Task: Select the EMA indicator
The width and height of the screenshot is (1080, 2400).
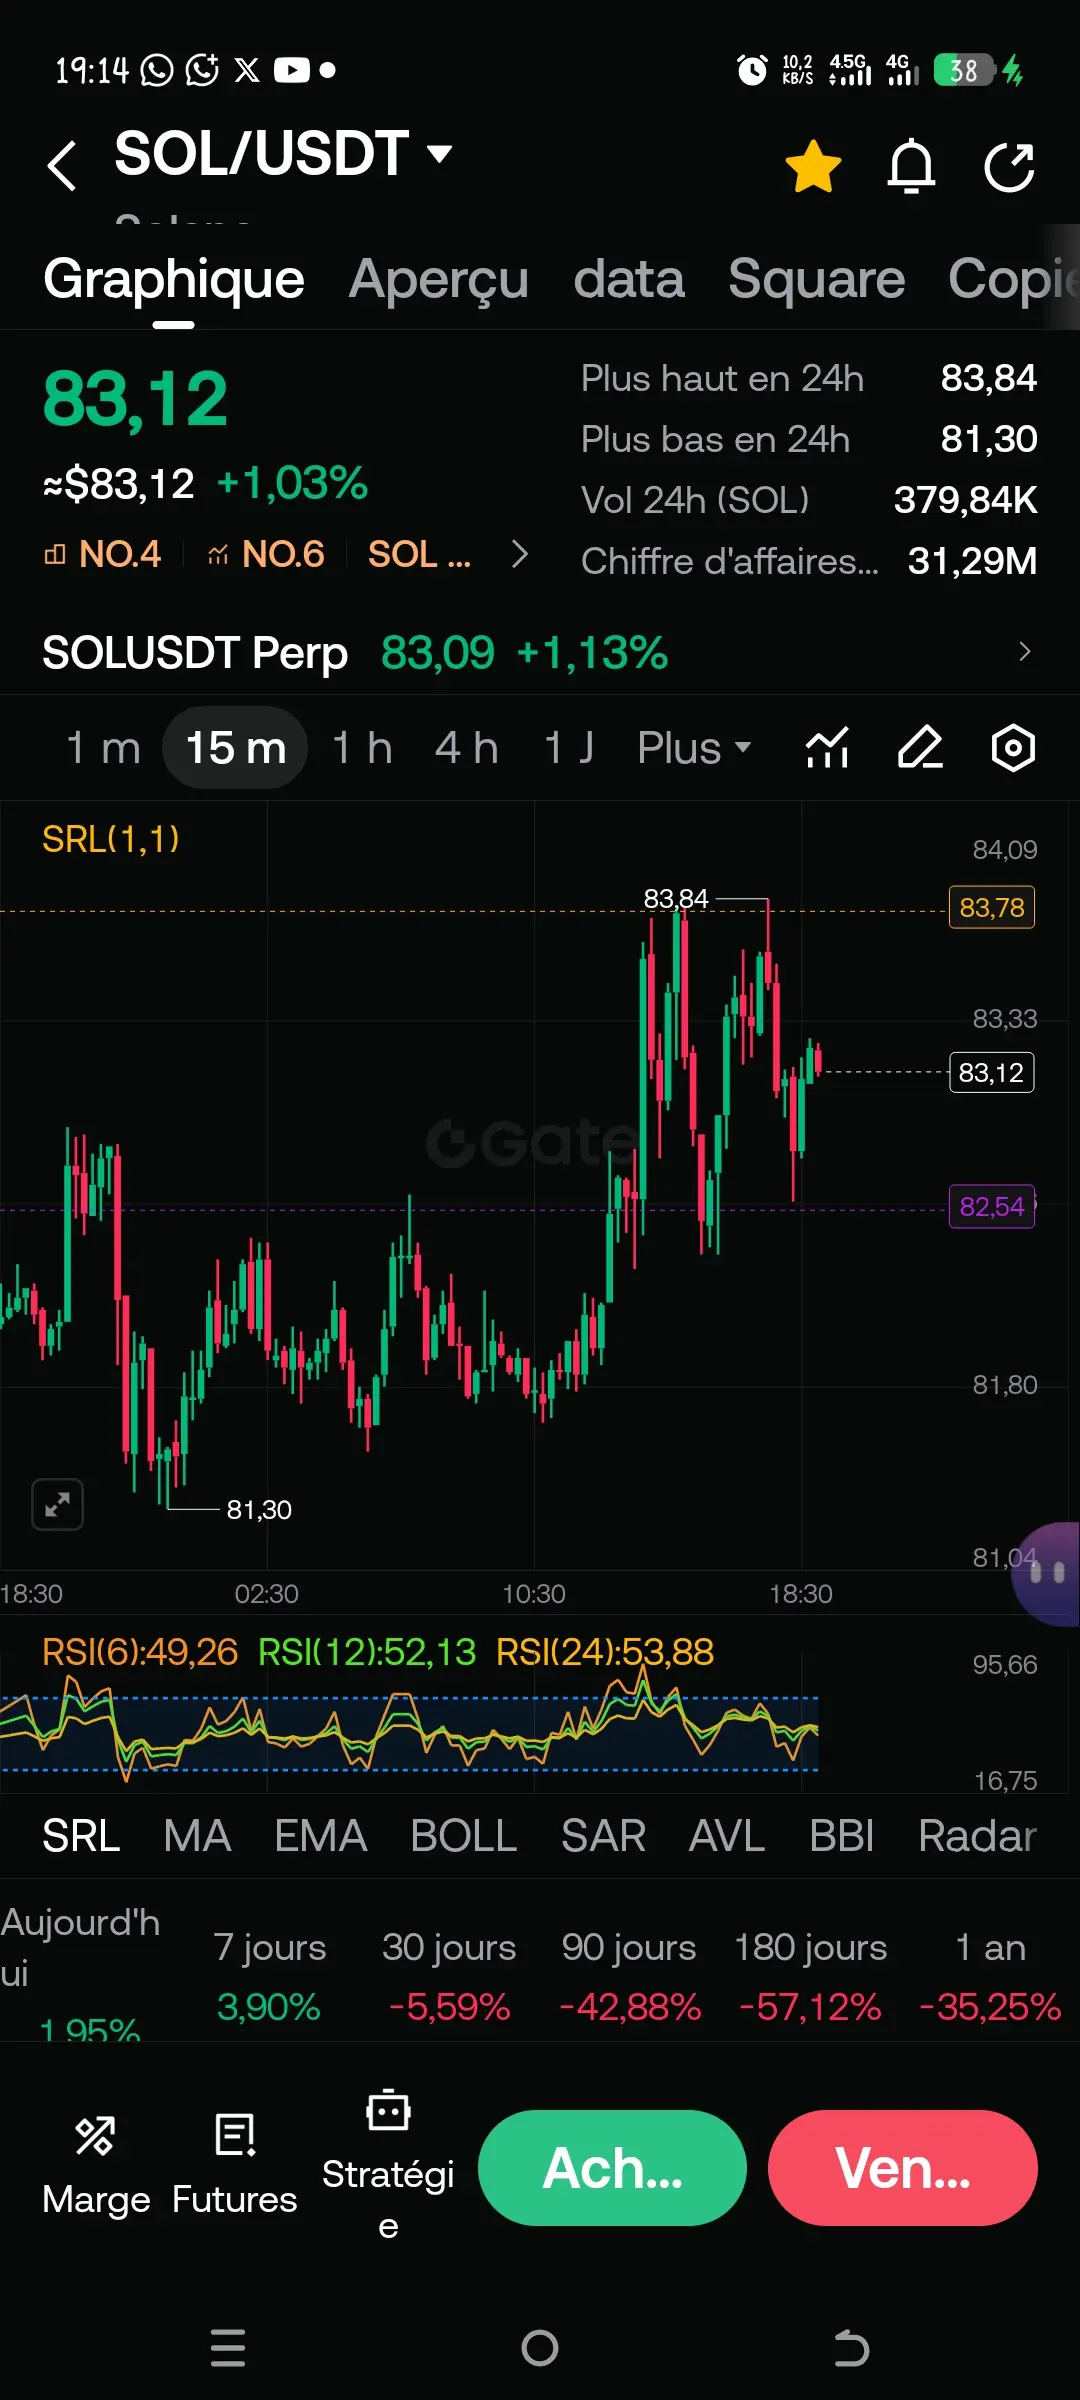Action: tap(320, 1836)
